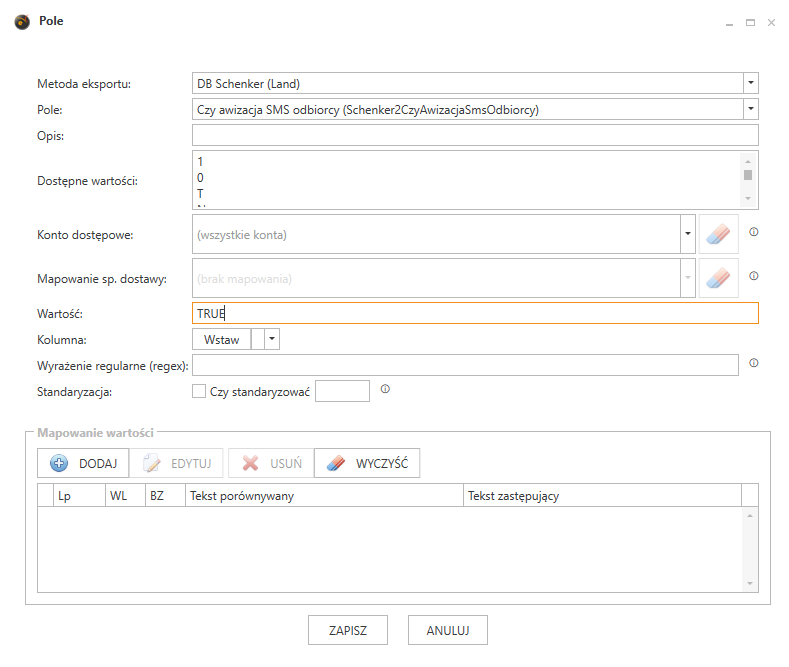Image resolution: width=789 pixels, height=667 pixels.
Task: Show info for Mapowanie sp. dostawy
Action: point(753,276)
